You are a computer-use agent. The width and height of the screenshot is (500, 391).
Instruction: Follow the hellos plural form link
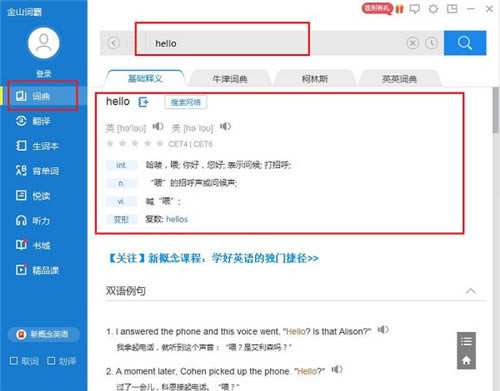(x=177, y=219)
